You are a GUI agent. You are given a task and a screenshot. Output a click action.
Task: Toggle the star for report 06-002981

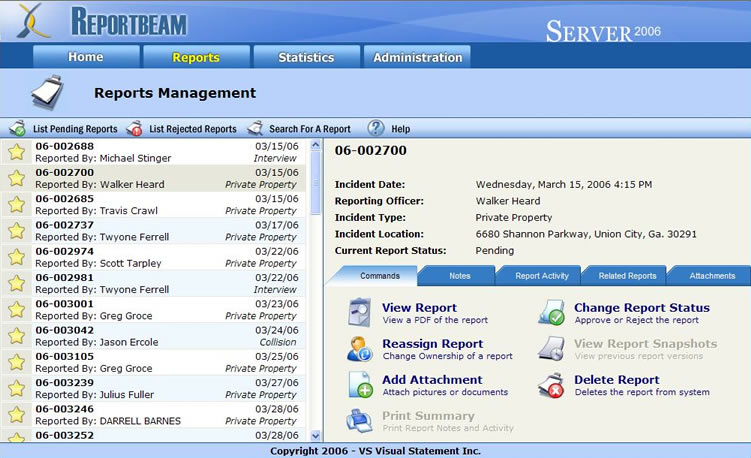click(x=16, y=284)
